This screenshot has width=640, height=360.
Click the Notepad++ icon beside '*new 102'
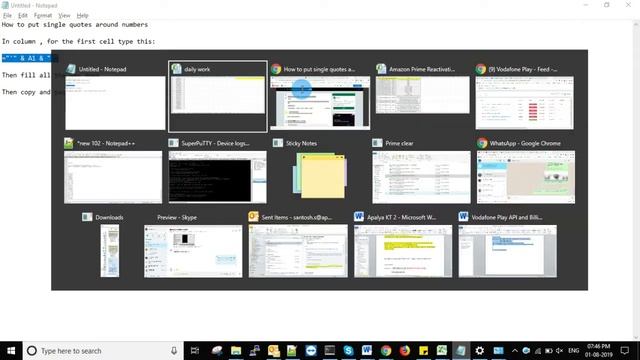point(69,143)
